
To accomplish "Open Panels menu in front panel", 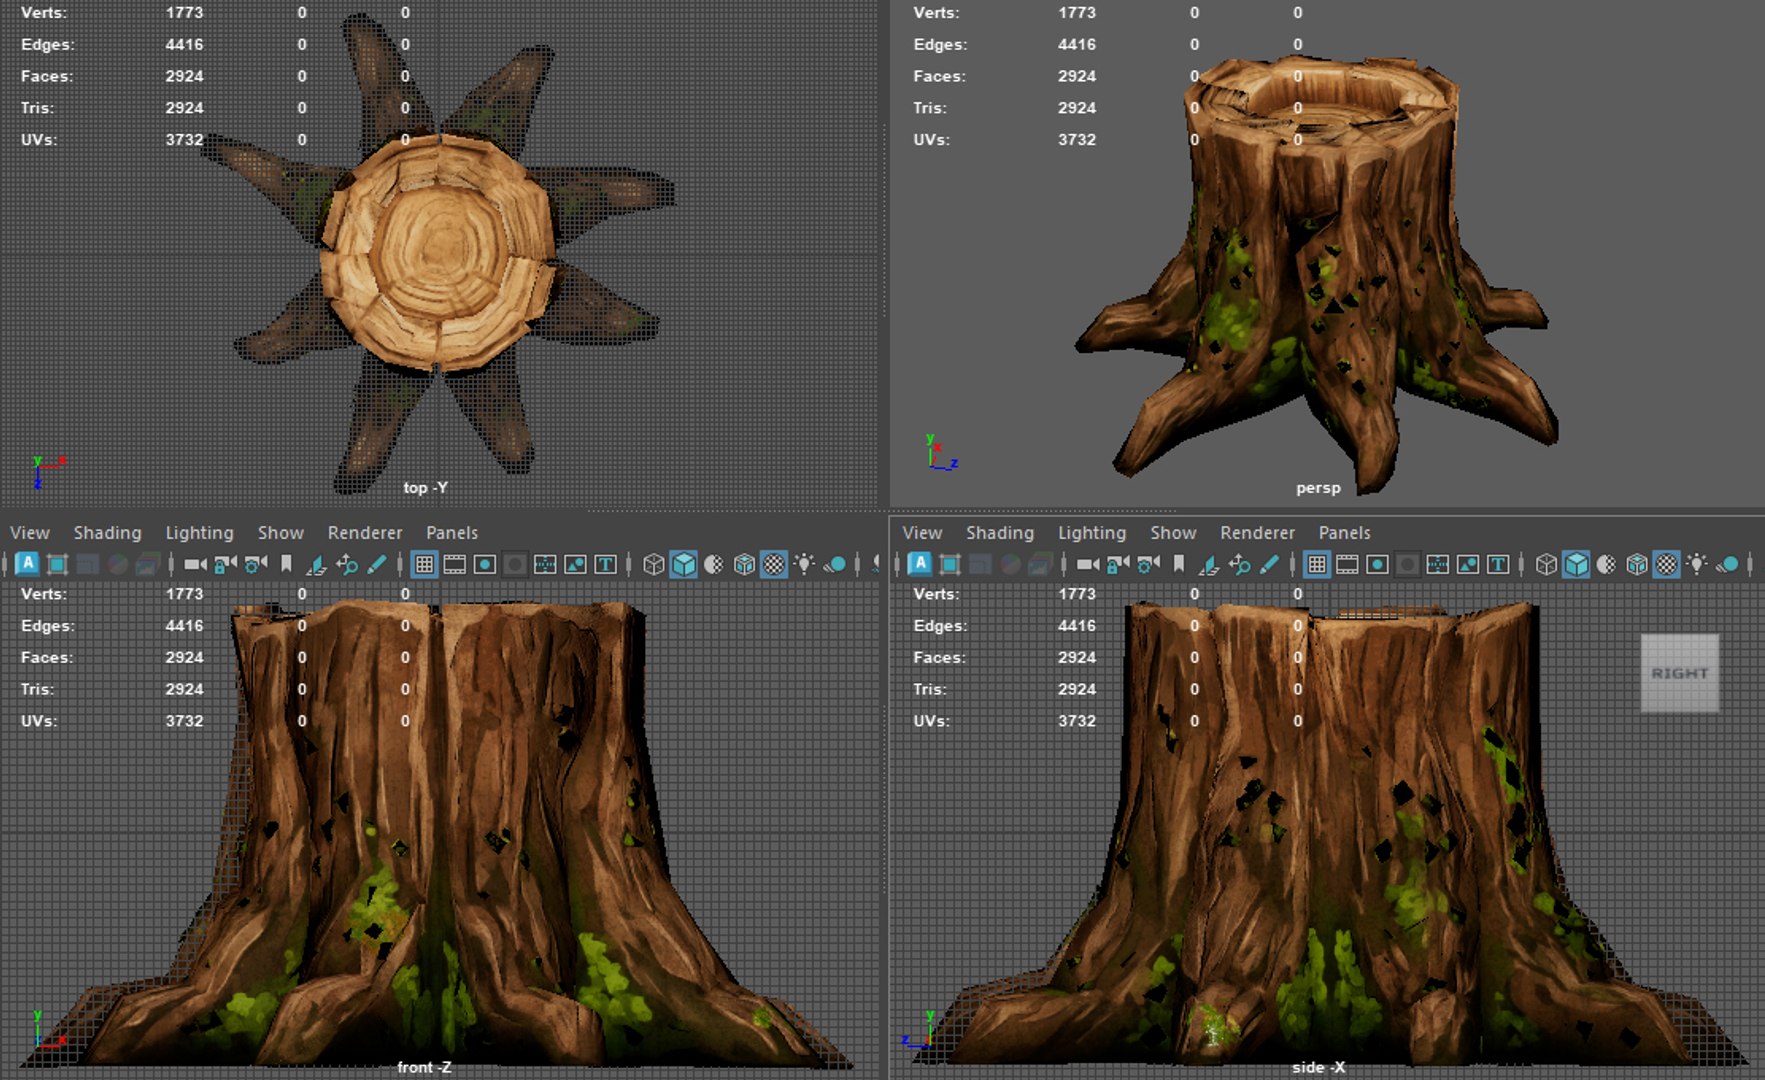I will coord(452,533).
